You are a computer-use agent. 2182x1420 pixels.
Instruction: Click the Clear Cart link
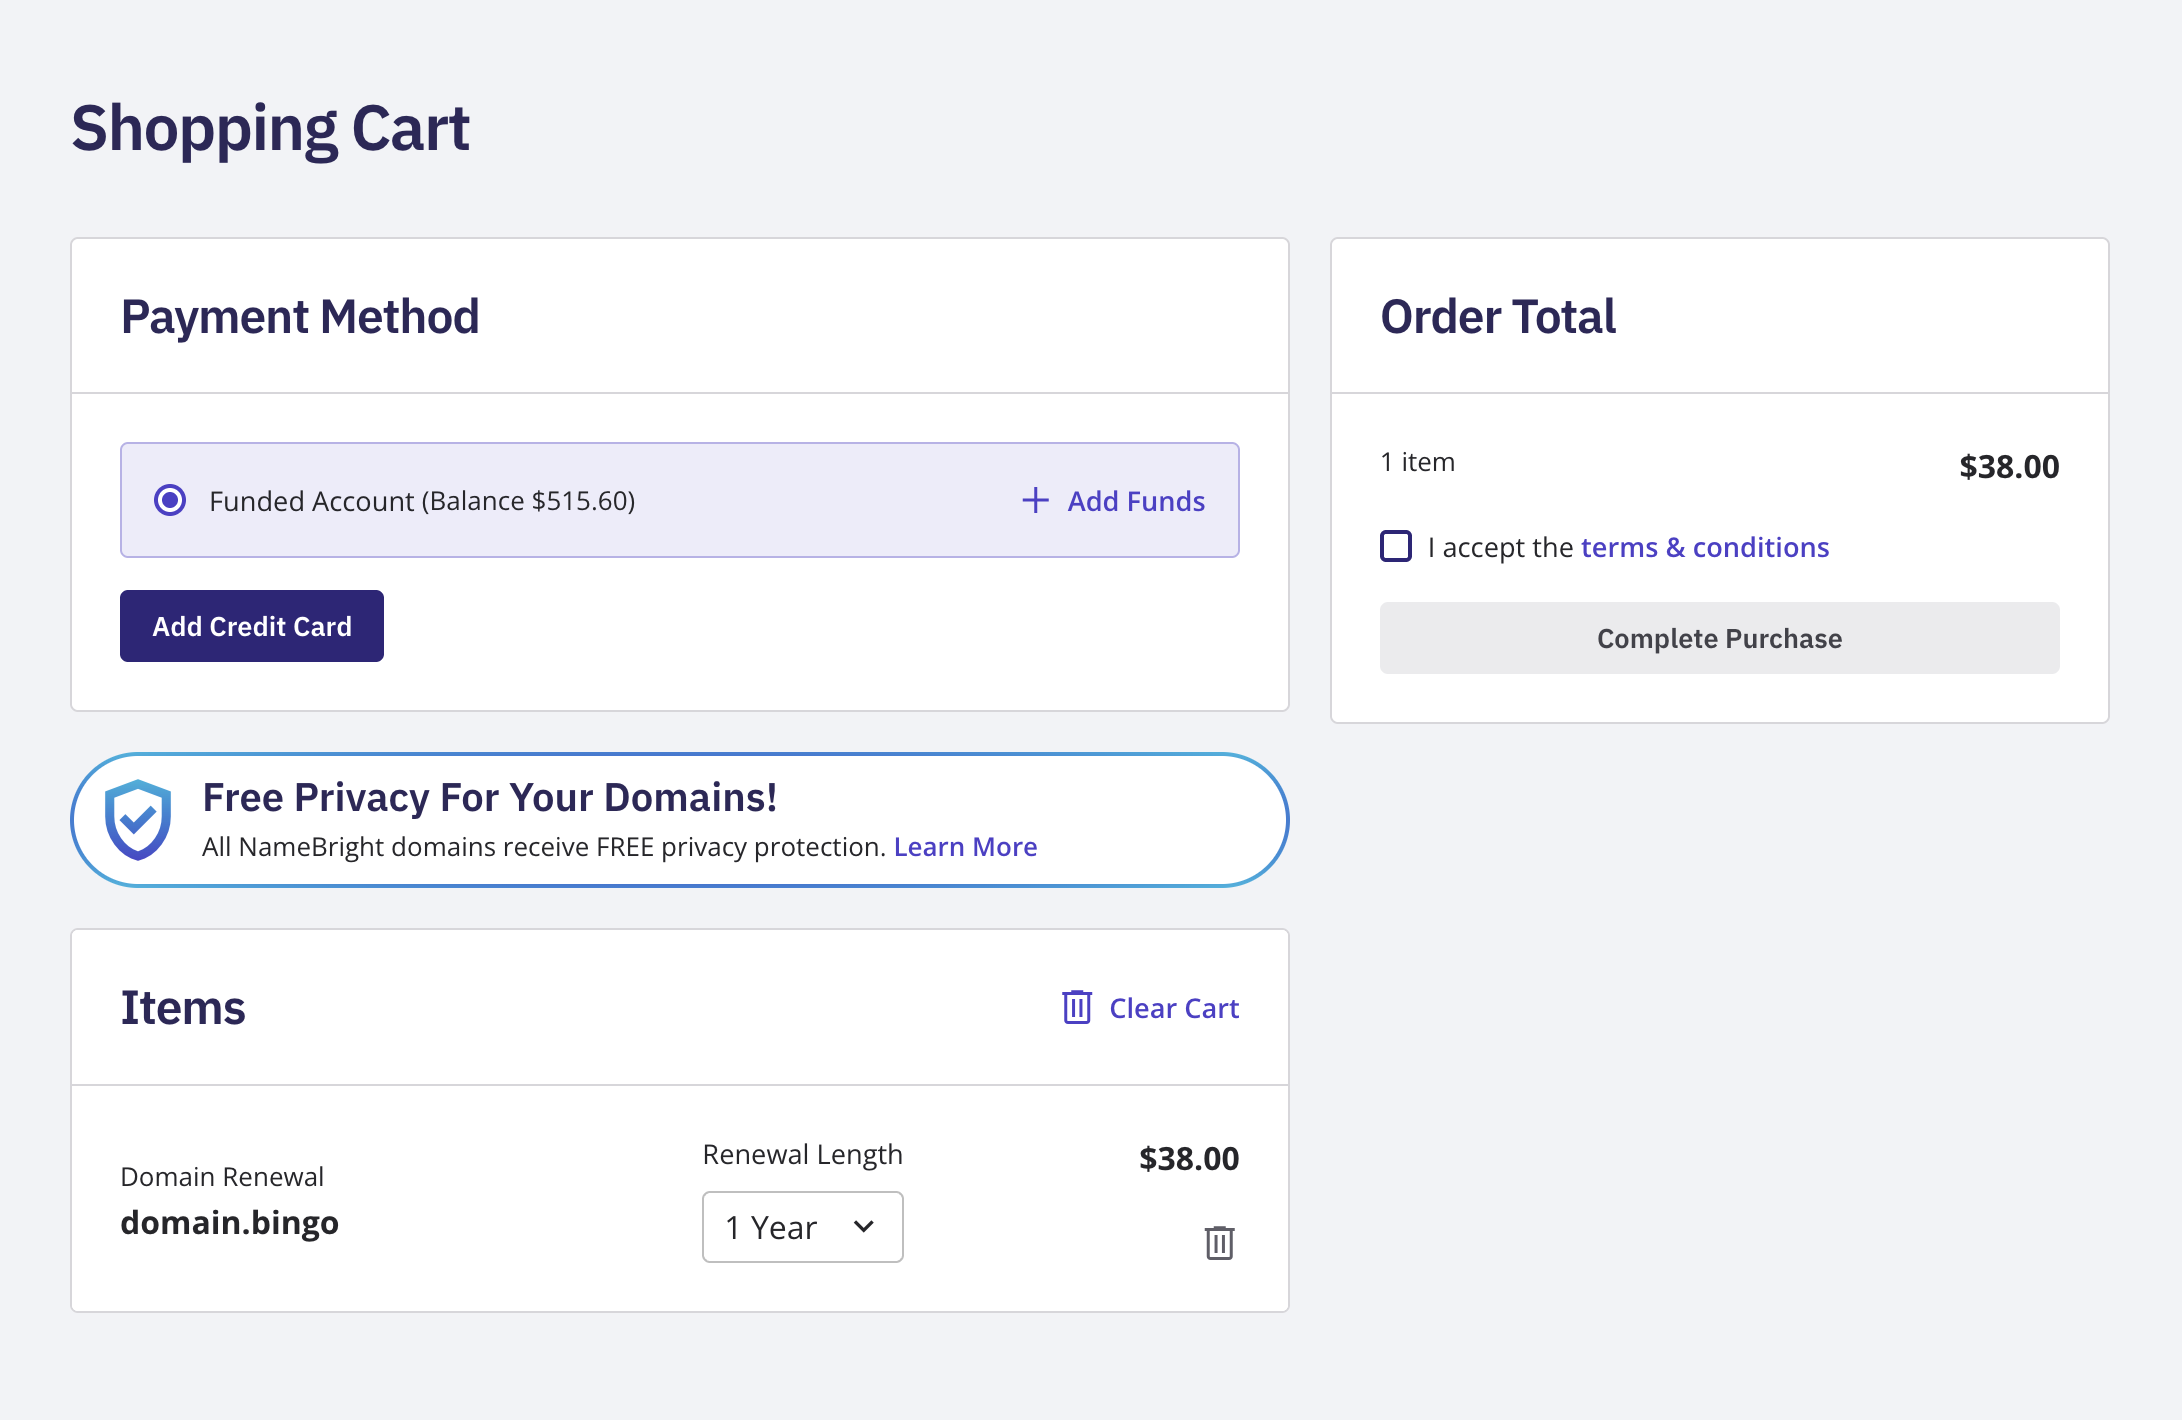coord(1174,1008)
